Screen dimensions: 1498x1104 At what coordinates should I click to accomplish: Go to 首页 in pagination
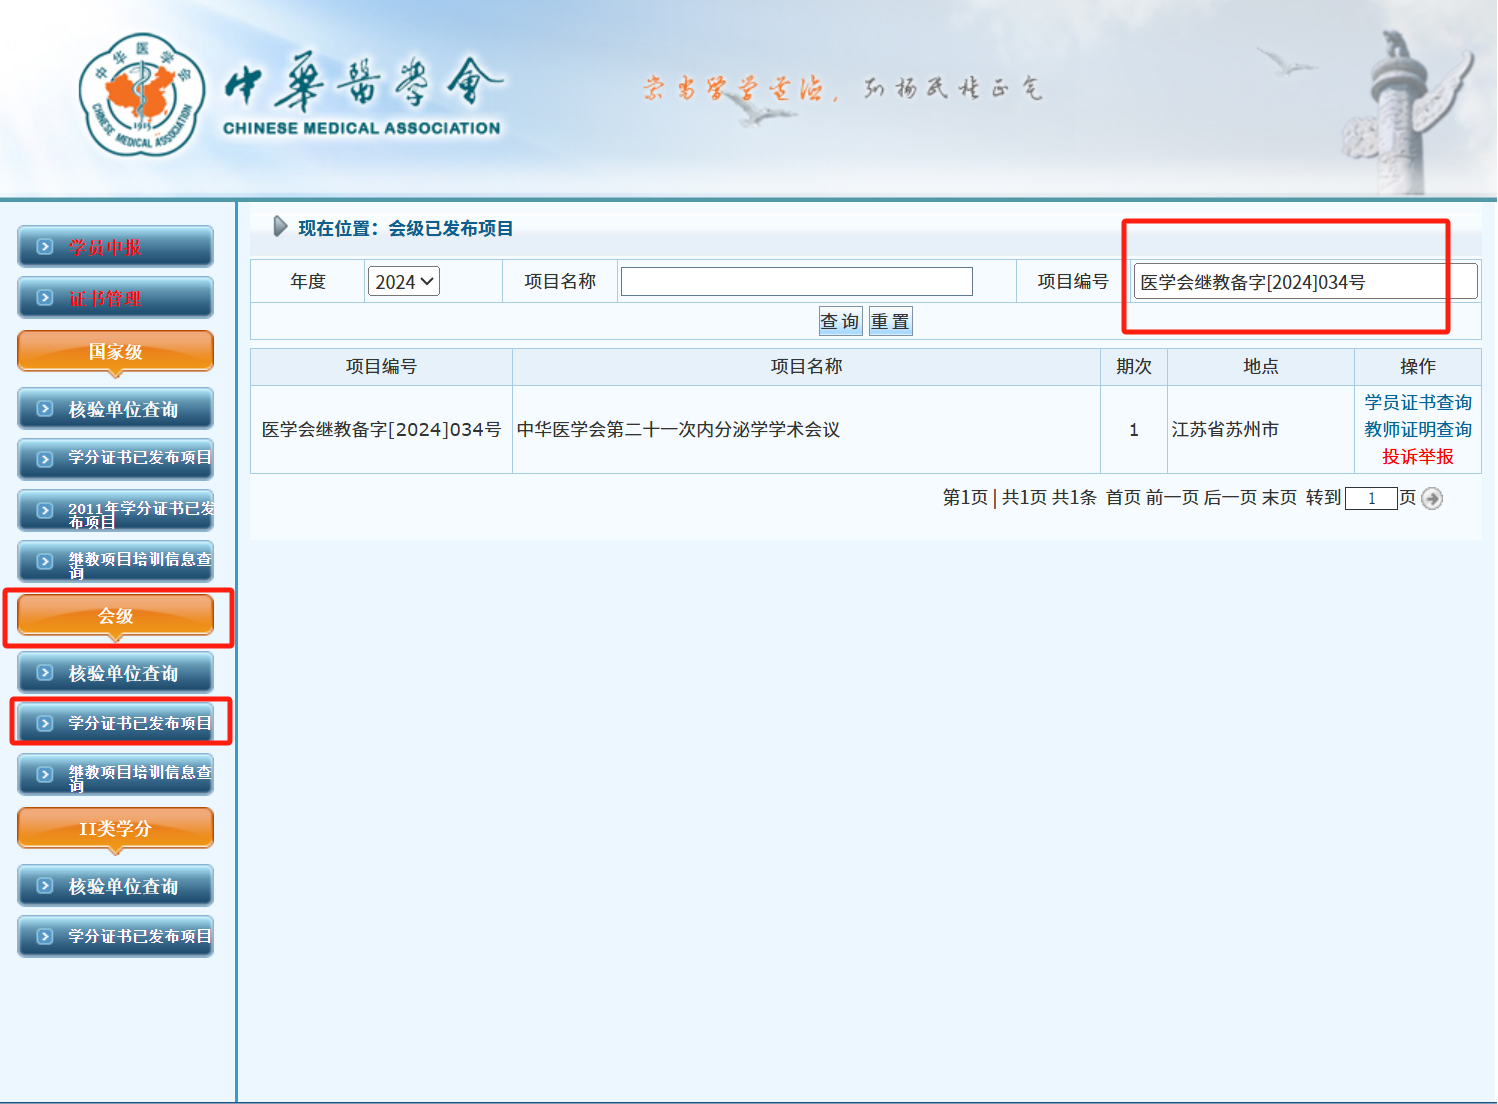click(1123, 498)
